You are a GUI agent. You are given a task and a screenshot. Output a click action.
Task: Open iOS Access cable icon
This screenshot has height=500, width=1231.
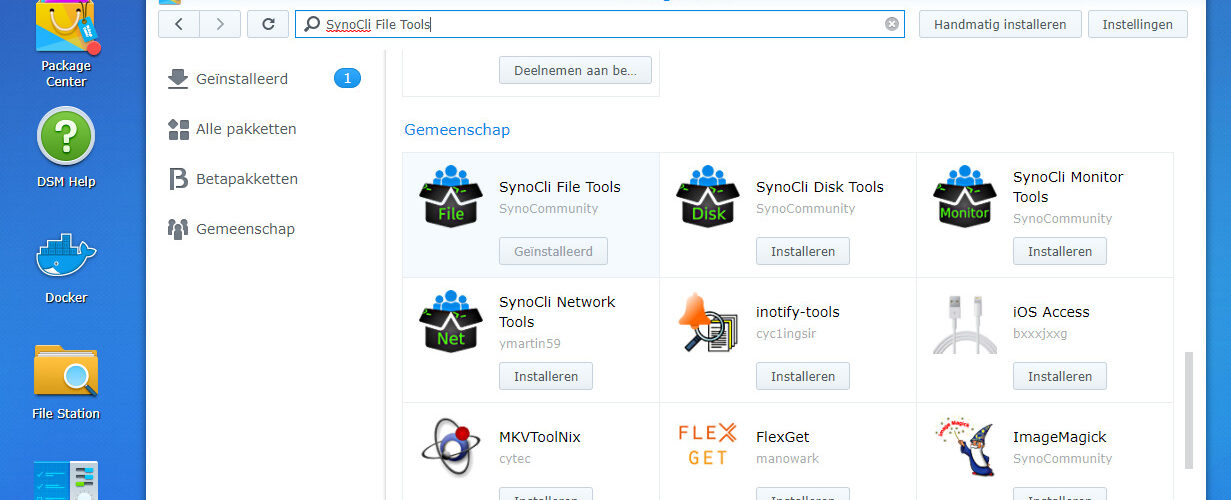pos(965,323)
